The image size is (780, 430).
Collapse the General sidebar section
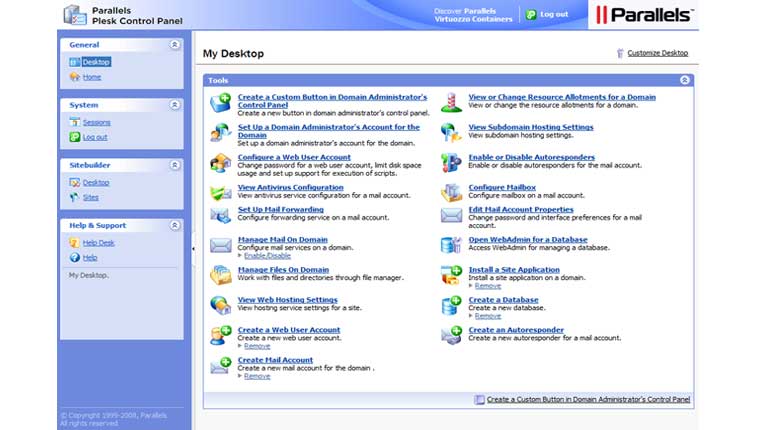coord(175,45)
